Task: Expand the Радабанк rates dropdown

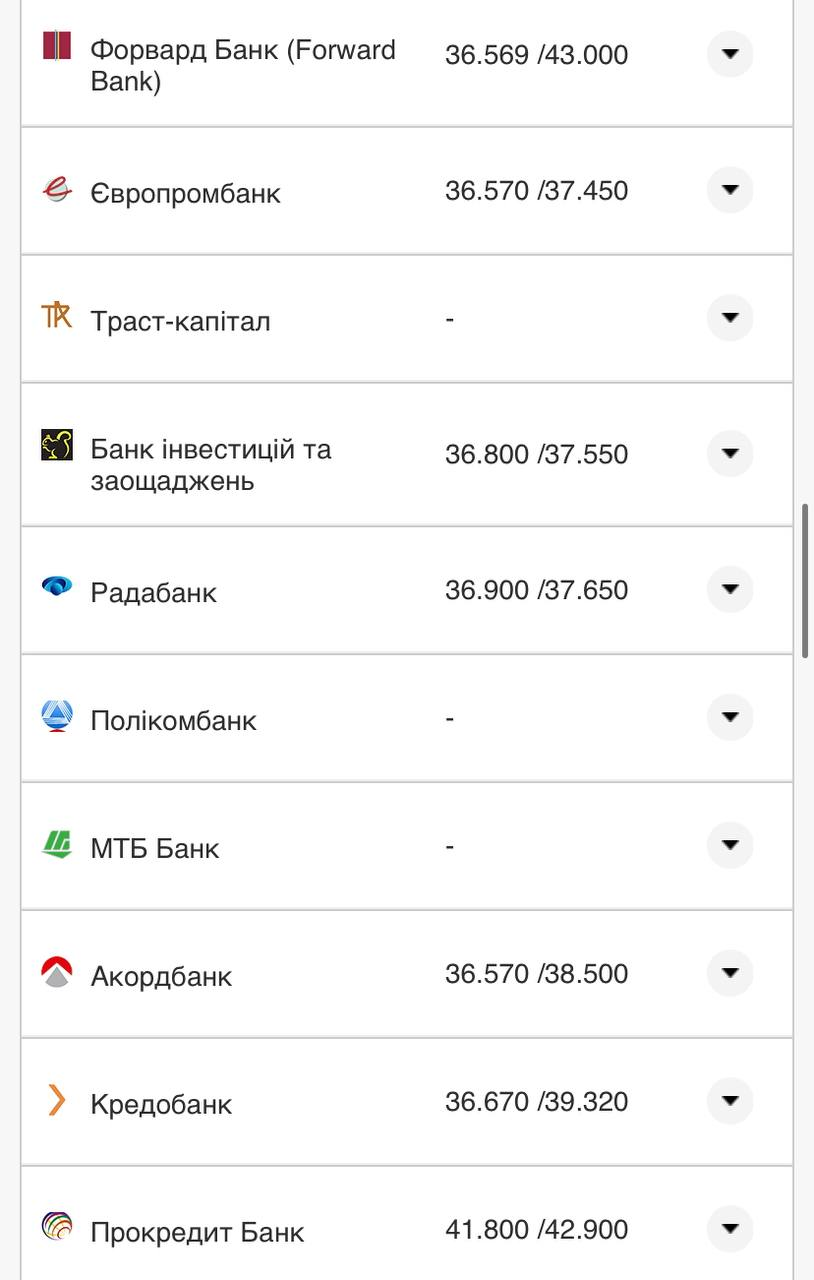Action: pyautogui.click(x=730, y=590)
